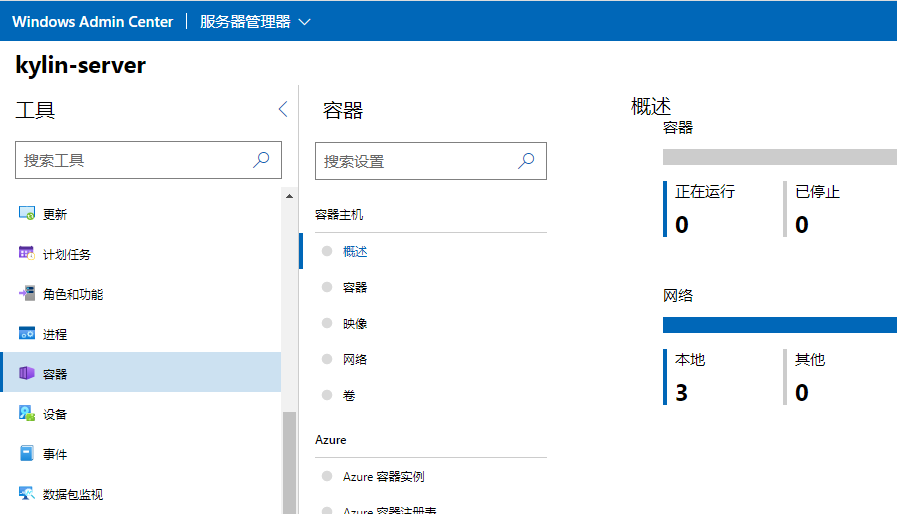Click the kylin-server server name
Image resolution: width=897 pixels, height=514 pixels.
click(x=80, y=65)
